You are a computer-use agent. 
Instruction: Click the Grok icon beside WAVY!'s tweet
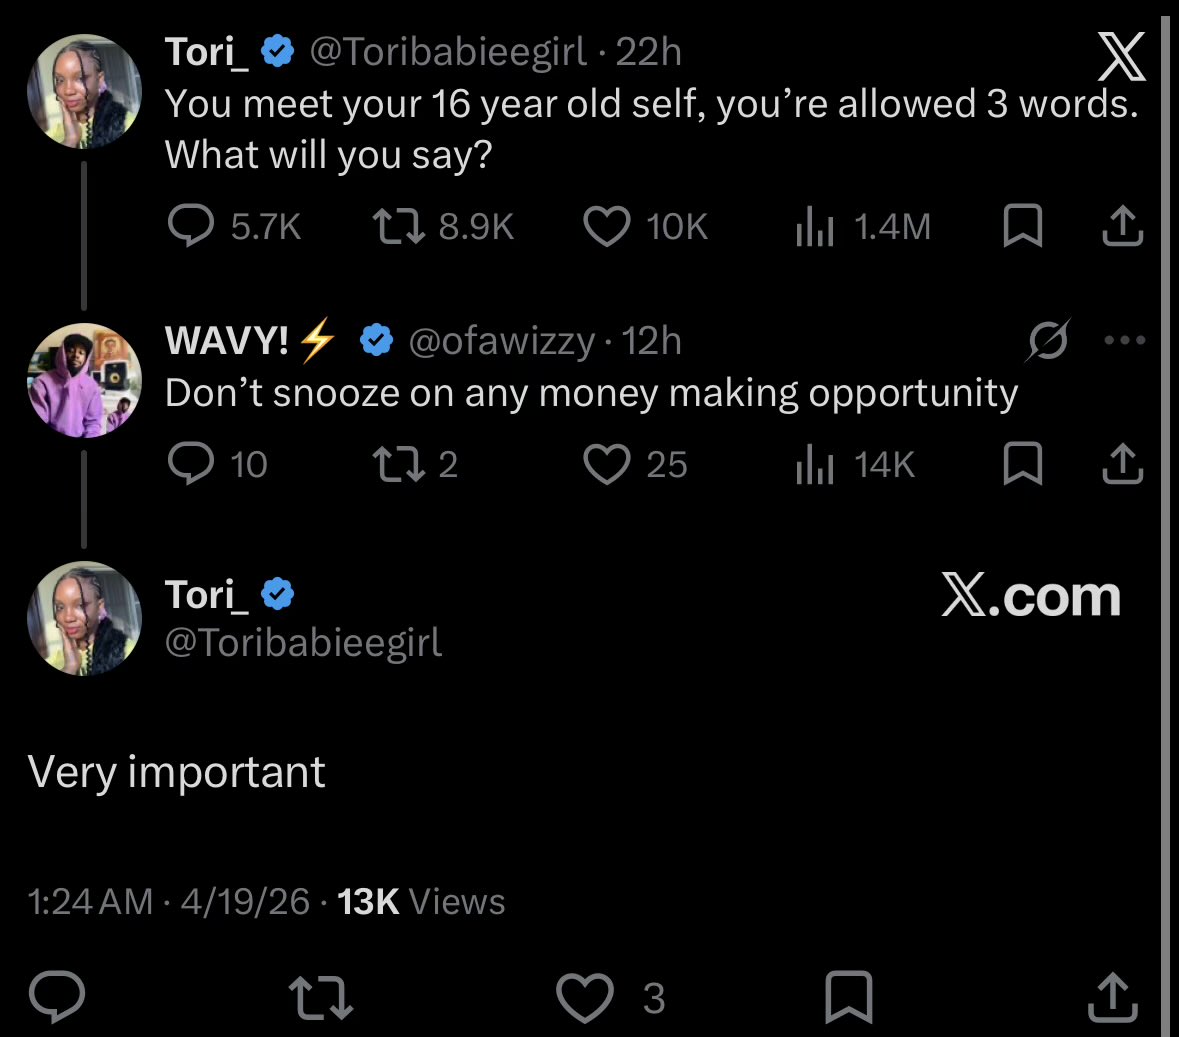coord(1048,340)
